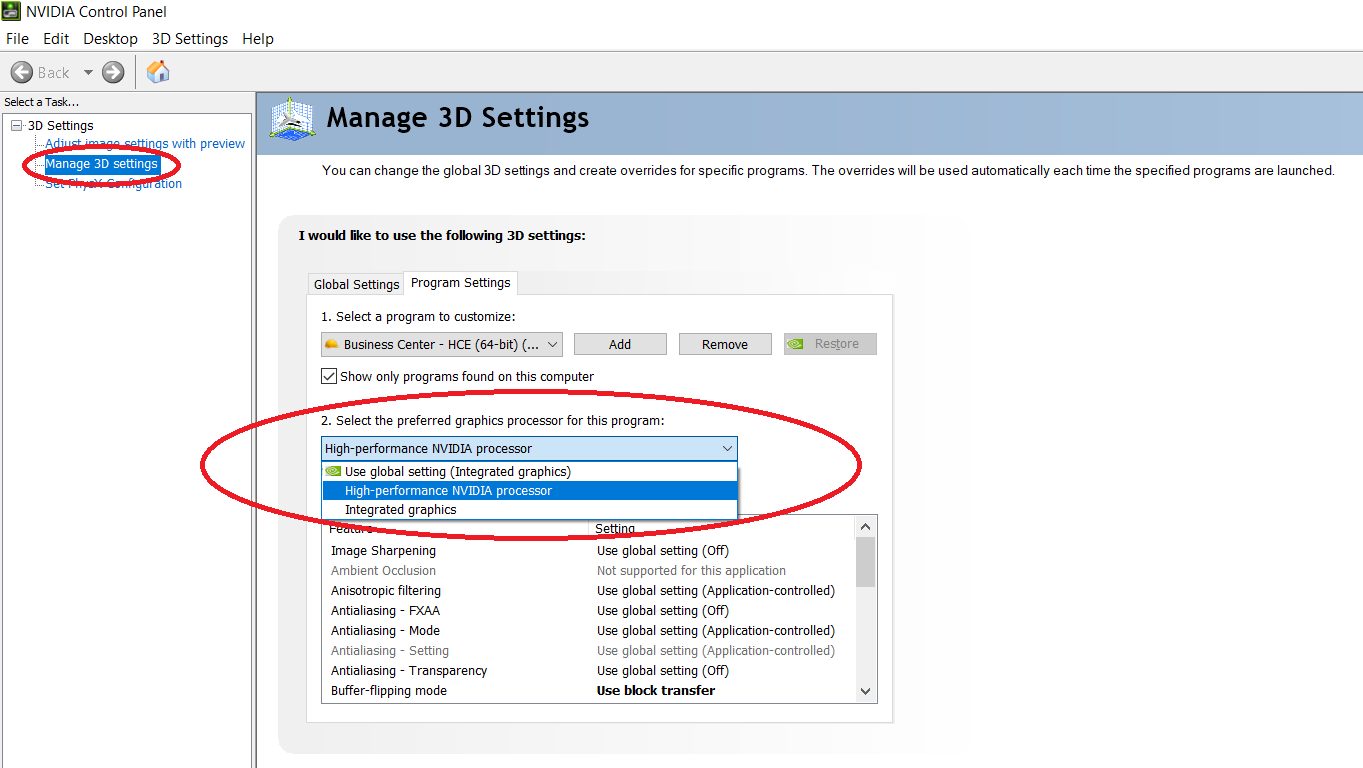Collapse the 3D Settings tree node
The width and height of the screenshot is (1363, 768).
(x=16, y=125)
